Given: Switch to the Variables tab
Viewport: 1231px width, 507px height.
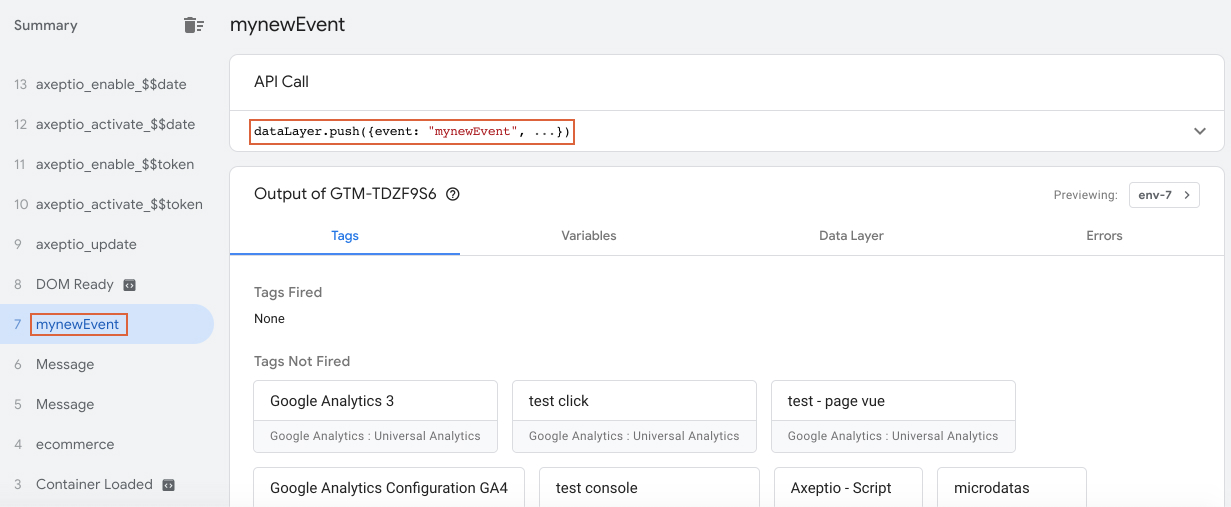Looking at the screenshot, I should click(x=588, y=236).
